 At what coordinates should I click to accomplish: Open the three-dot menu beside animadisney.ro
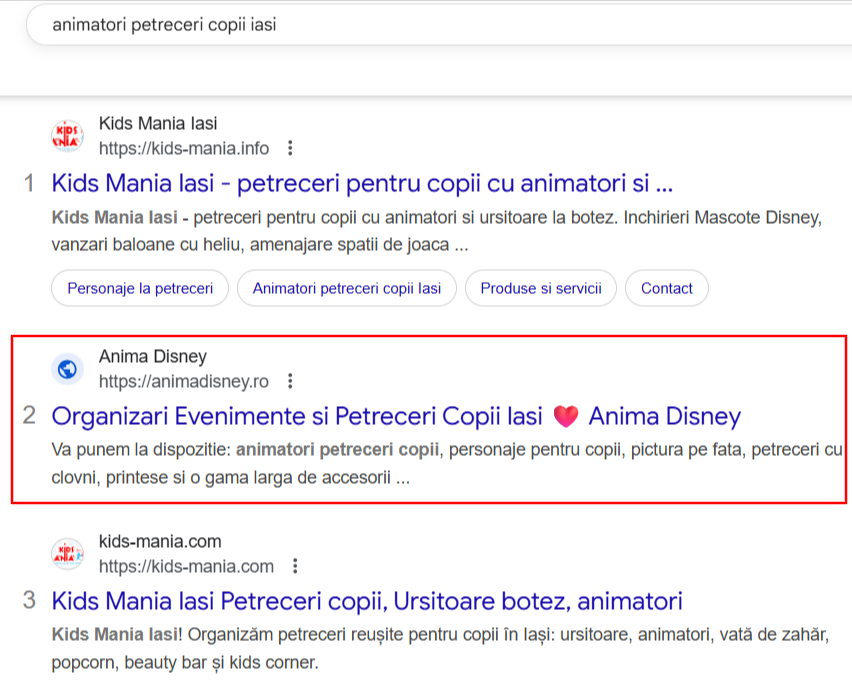tap(290, 381)
